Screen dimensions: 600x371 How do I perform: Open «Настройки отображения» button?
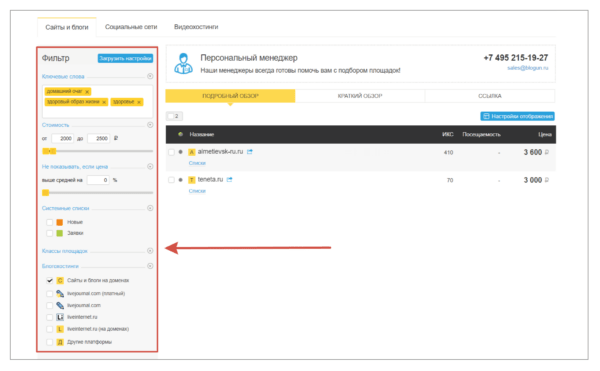(517, 116)
